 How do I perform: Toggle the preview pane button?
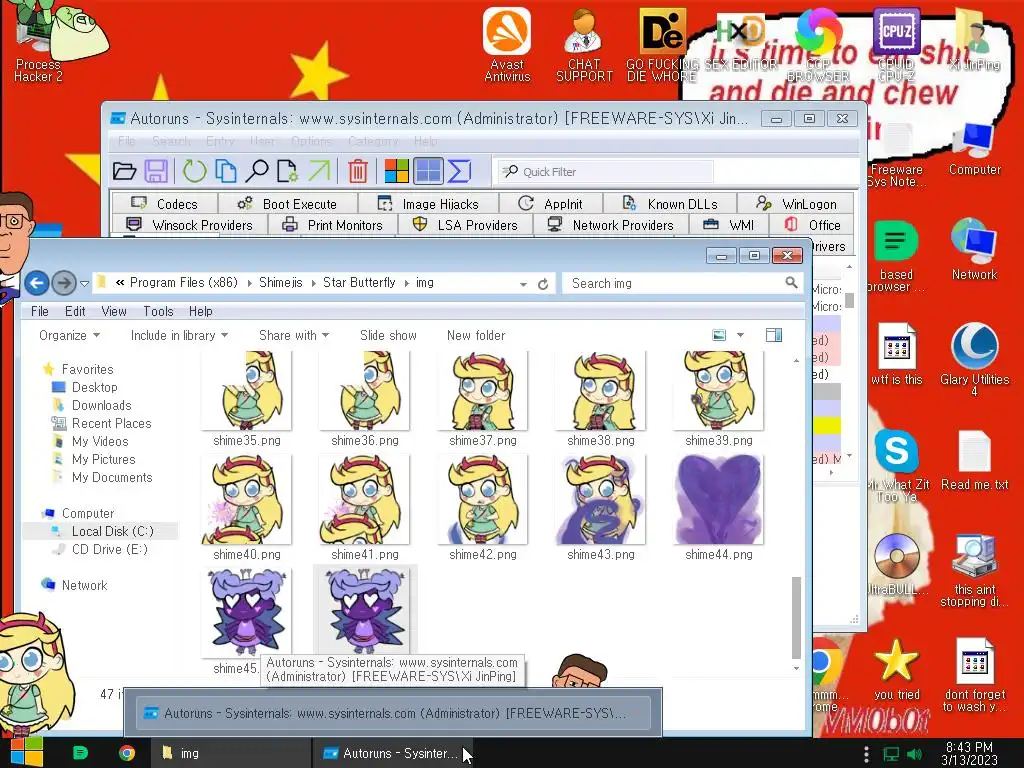pos(774,336)
